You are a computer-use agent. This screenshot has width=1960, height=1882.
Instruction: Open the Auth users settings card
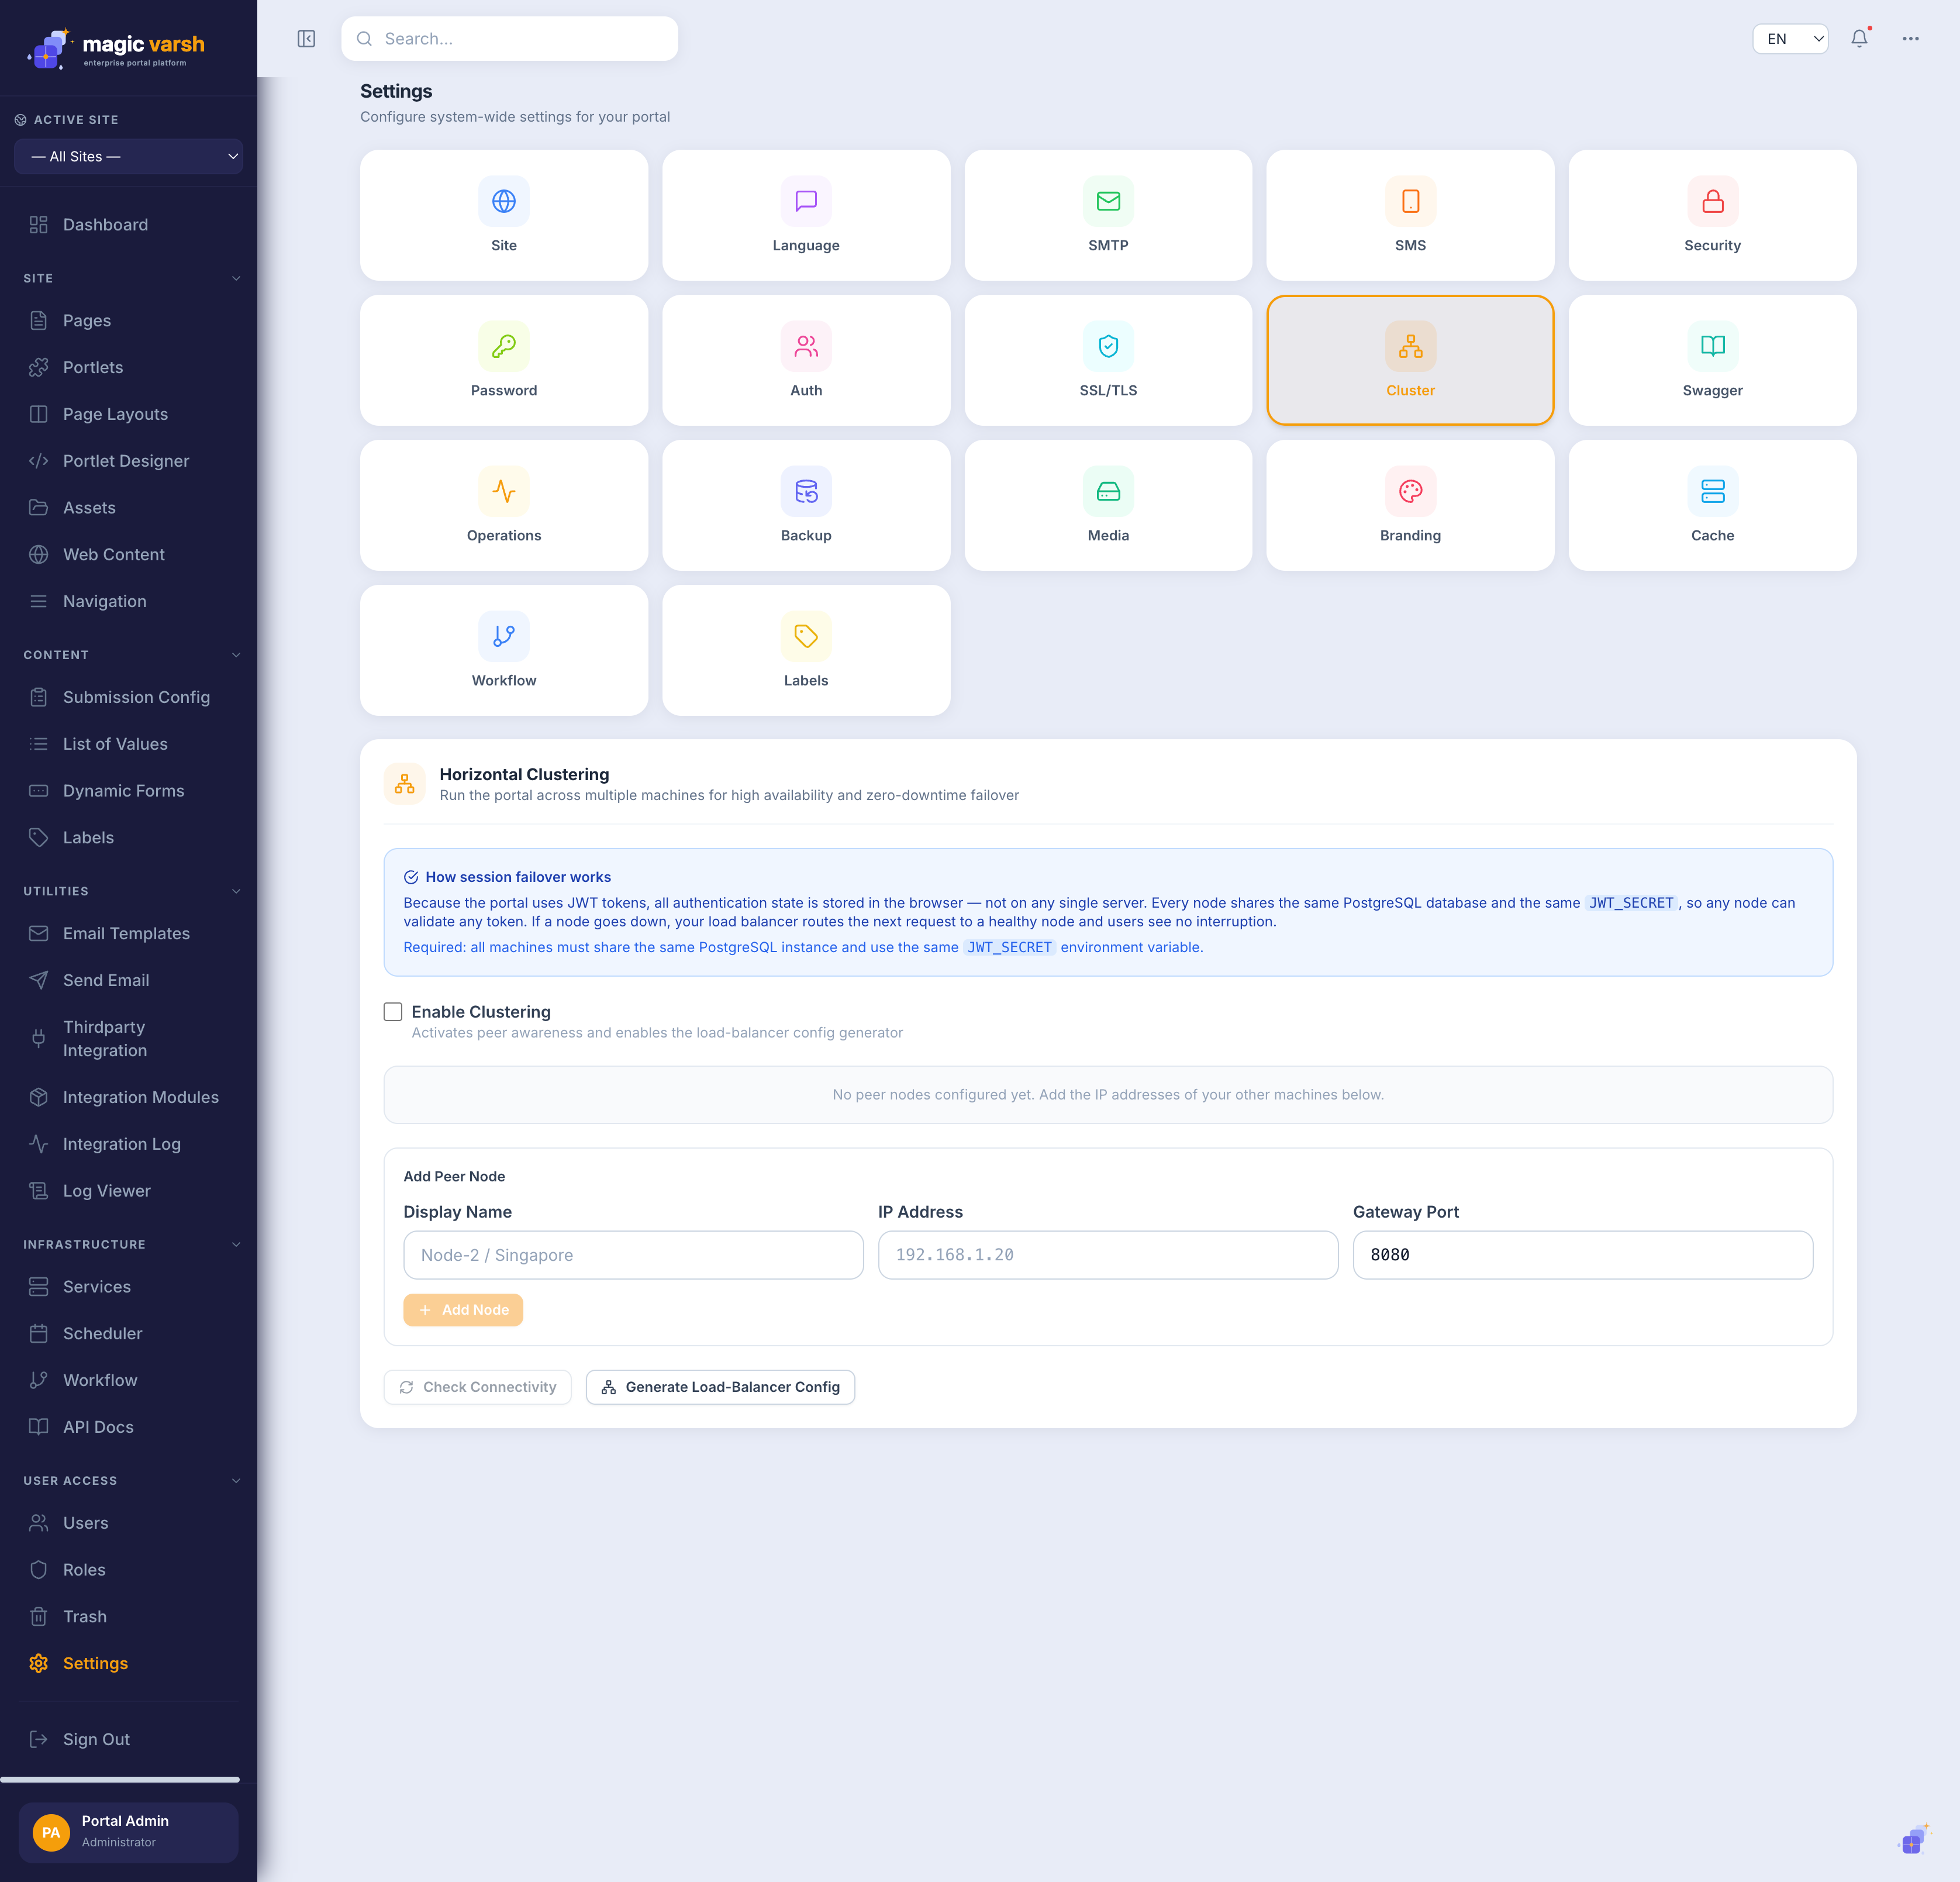tap(806, 360)
